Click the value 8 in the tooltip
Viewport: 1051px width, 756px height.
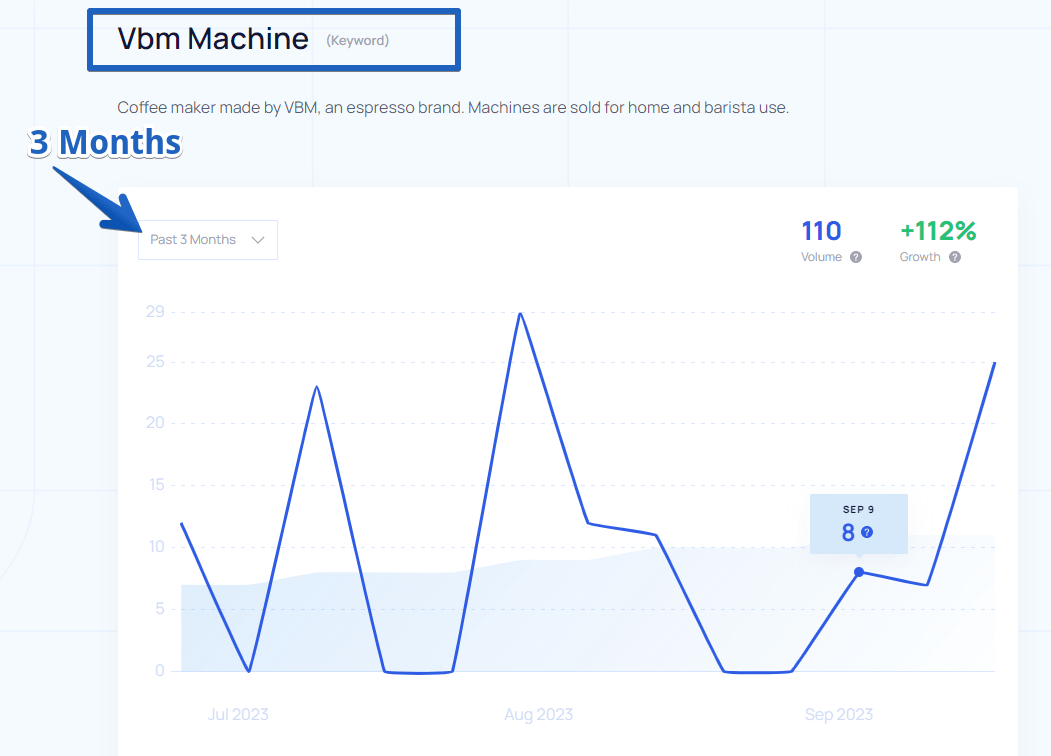[x=848, y=533]
